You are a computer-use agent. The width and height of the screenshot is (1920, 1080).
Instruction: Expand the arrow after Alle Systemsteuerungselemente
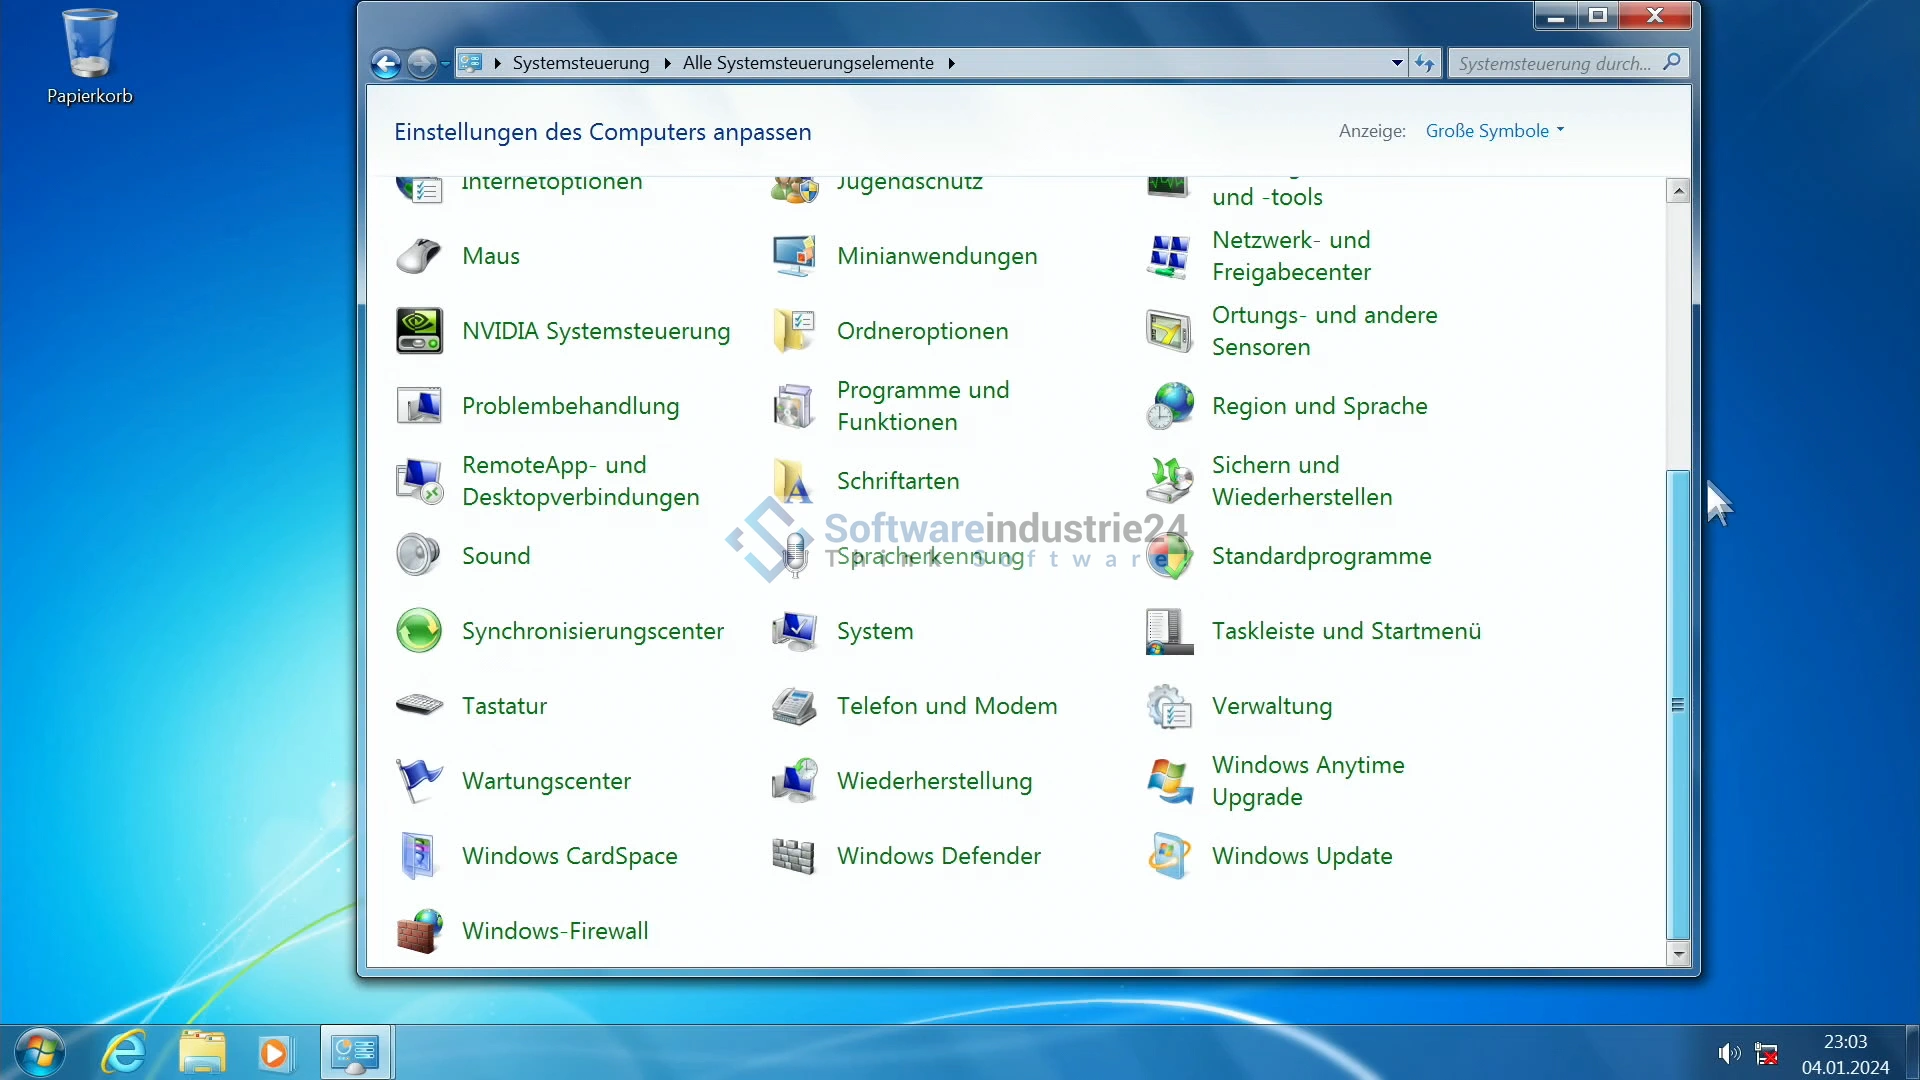point(951,63)
